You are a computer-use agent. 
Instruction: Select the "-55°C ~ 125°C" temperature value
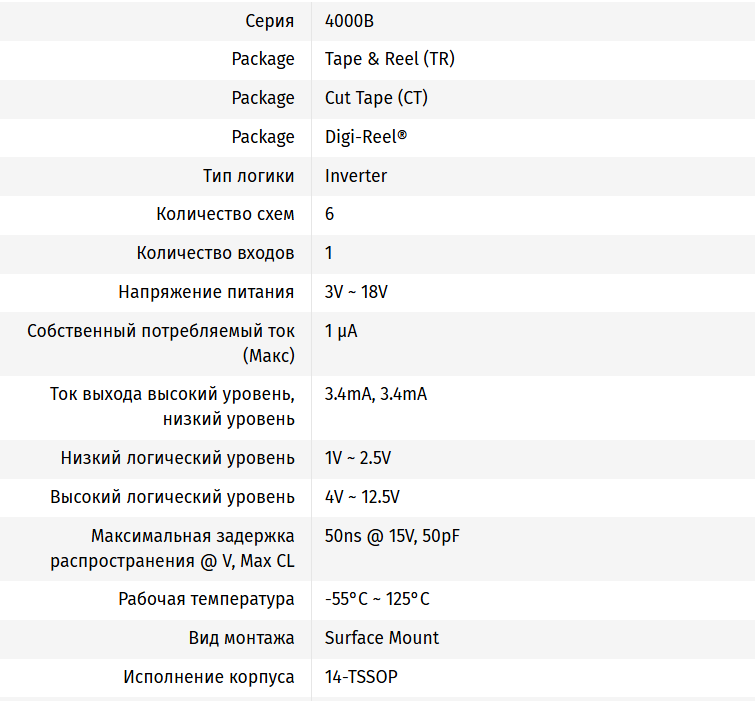(377, 599)
